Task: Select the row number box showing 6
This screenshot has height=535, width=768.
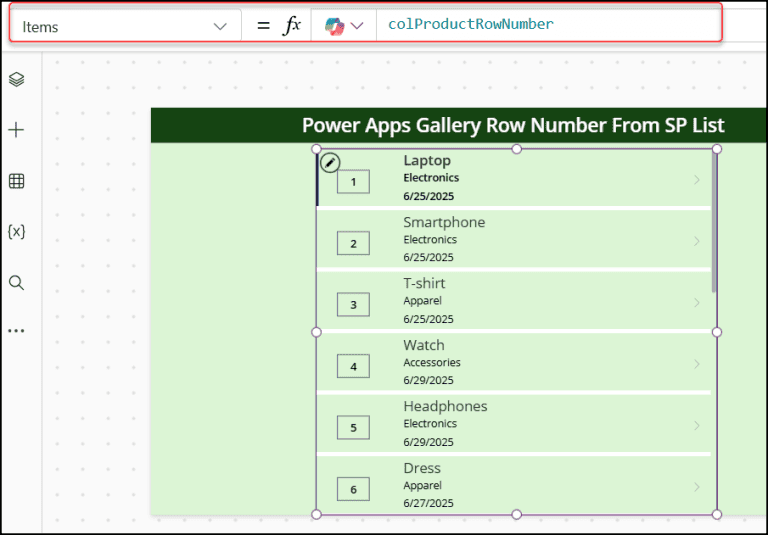Action: 353,489
